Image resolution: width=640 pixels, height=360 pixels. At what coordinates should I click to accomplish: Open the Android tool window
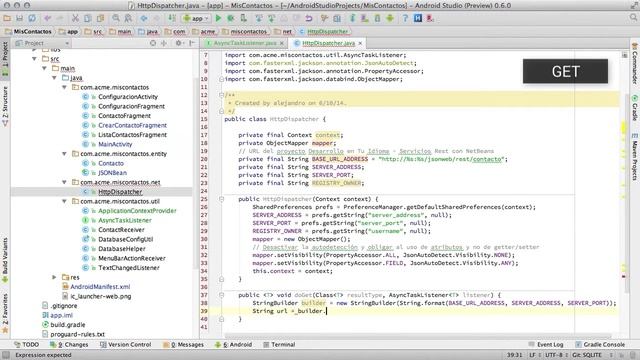point(233,344)
